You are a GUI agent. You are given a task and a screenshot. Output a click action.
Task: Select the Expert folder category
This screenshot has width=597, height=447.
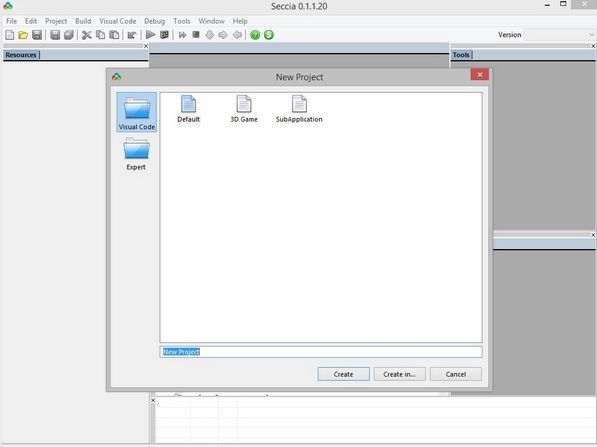136,154
